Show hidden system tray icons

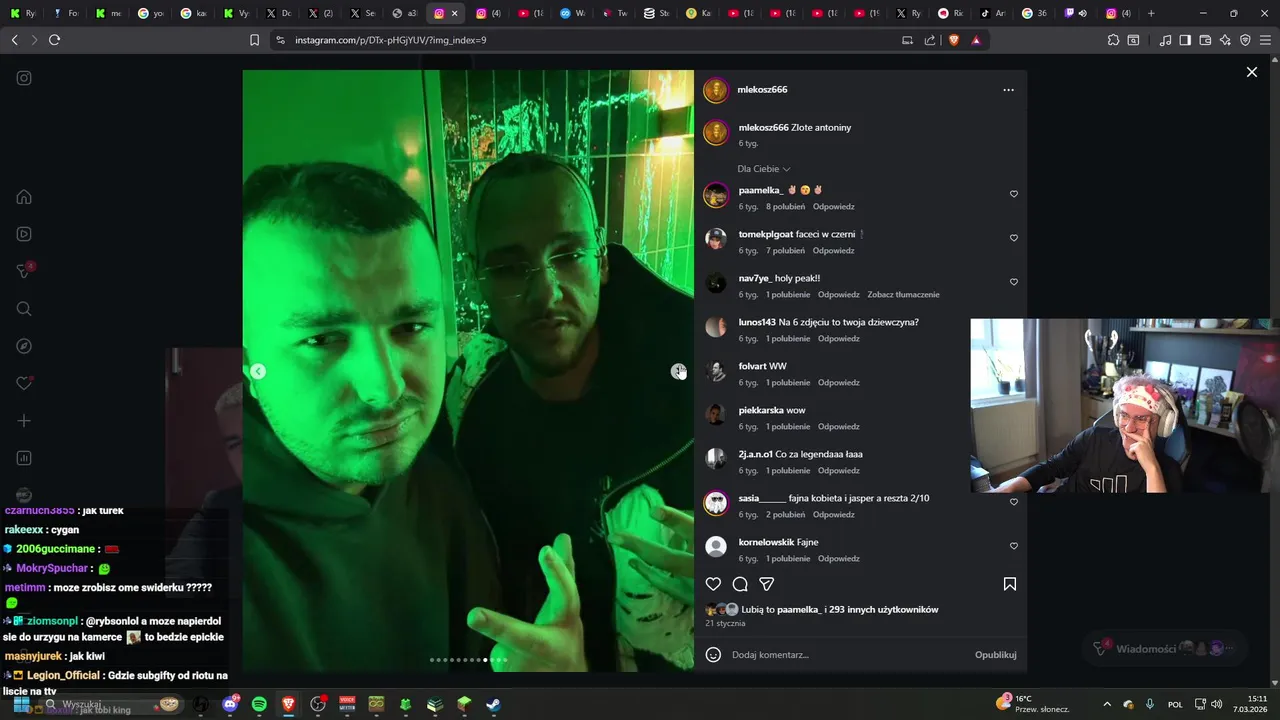coord(1106,704)
